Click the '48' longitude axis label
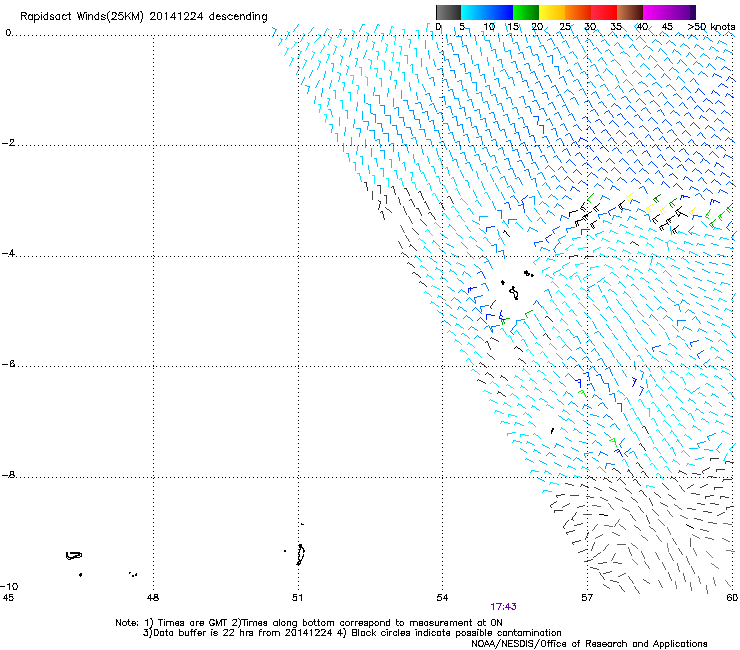Screen dimensions: 740x650 [153, 598]
